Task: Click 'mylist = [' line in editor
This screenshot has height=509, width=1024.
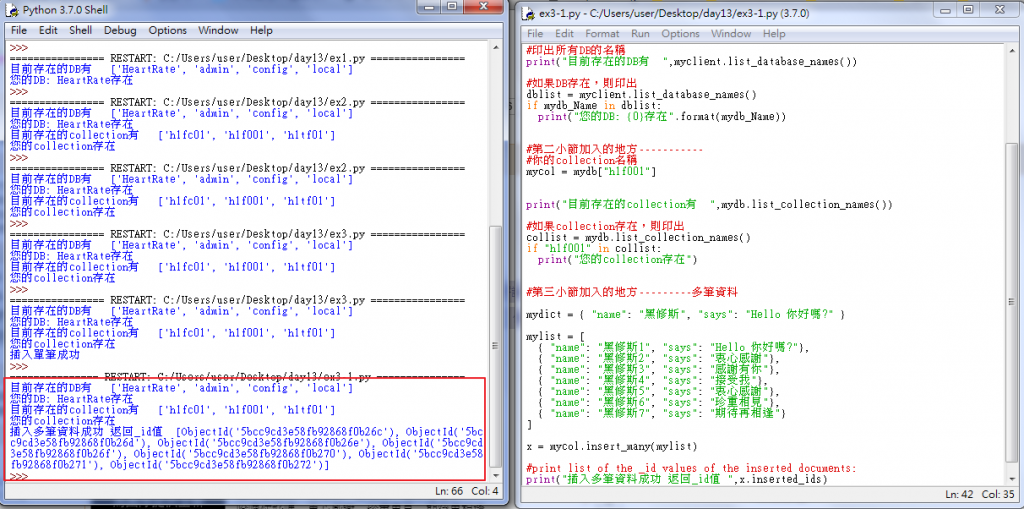Action: (555, 337)
